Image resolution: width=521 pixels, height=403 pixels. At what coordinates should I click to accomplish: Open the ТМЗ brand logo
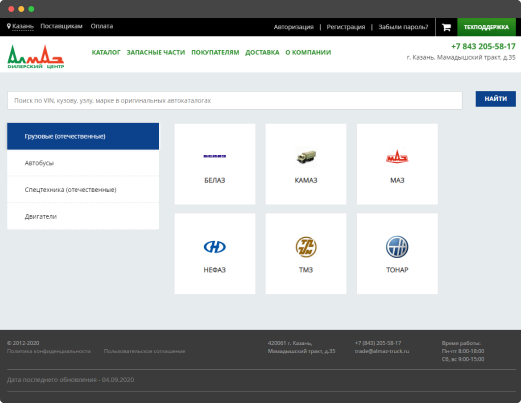pyautogui.click(x=306, y=247)
